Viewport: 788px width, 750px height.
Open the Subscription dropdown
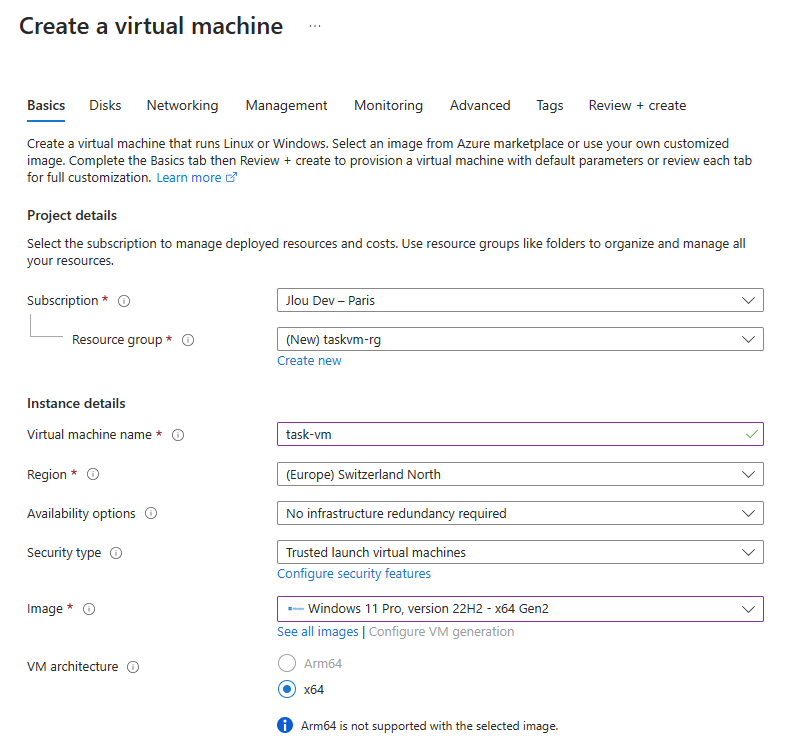point(520,300)
